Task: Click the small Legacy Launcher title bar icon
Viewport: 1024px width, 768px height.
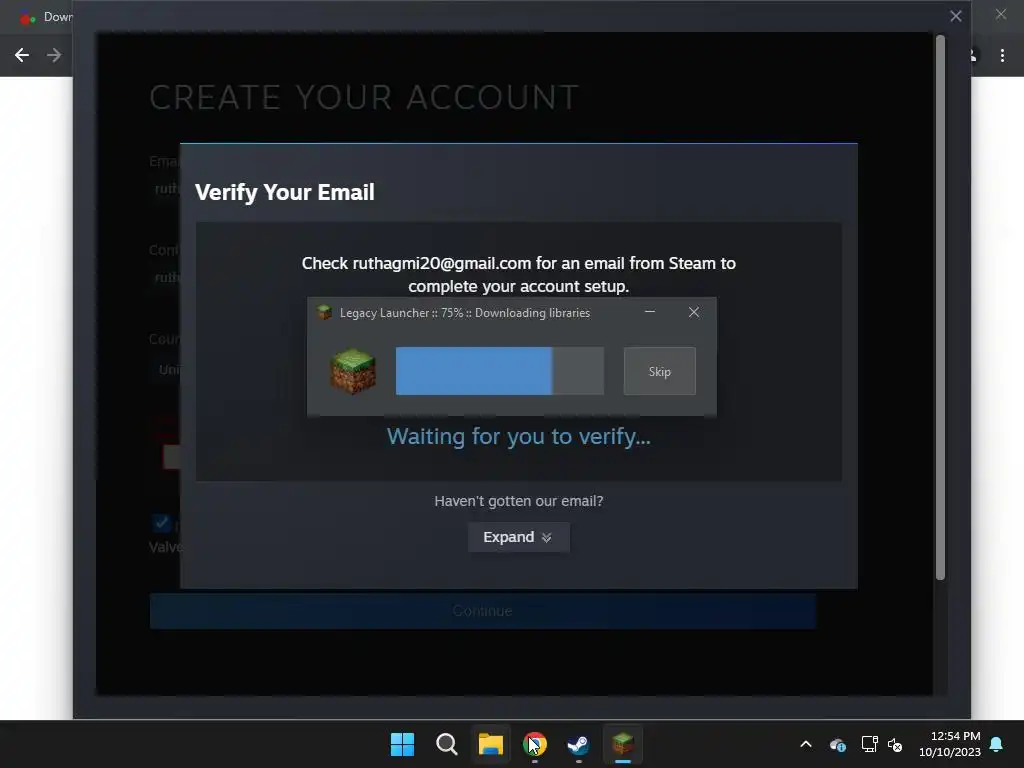Action: [325, 312]
